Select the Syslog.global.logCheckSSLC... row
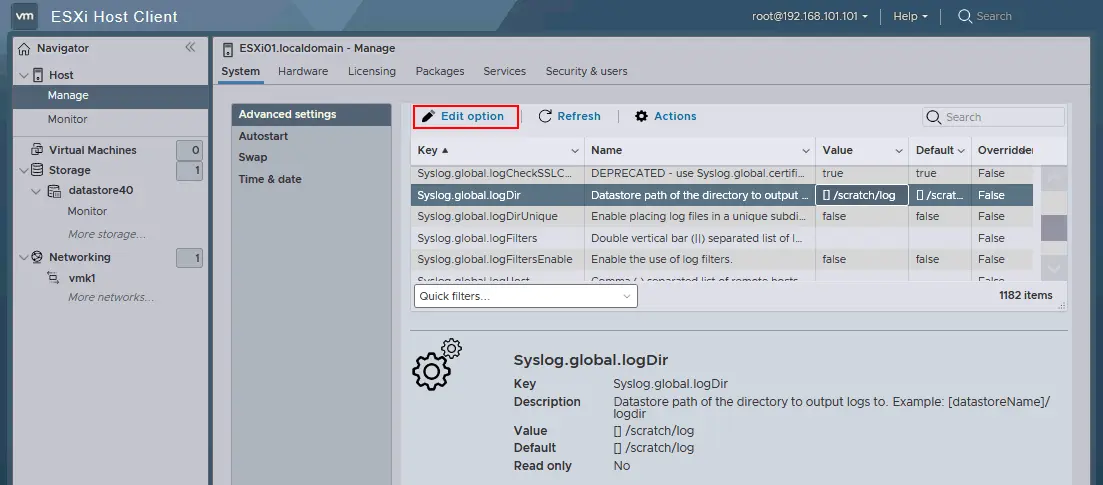This screenshot has width=1103, height=485. [722, 173]
